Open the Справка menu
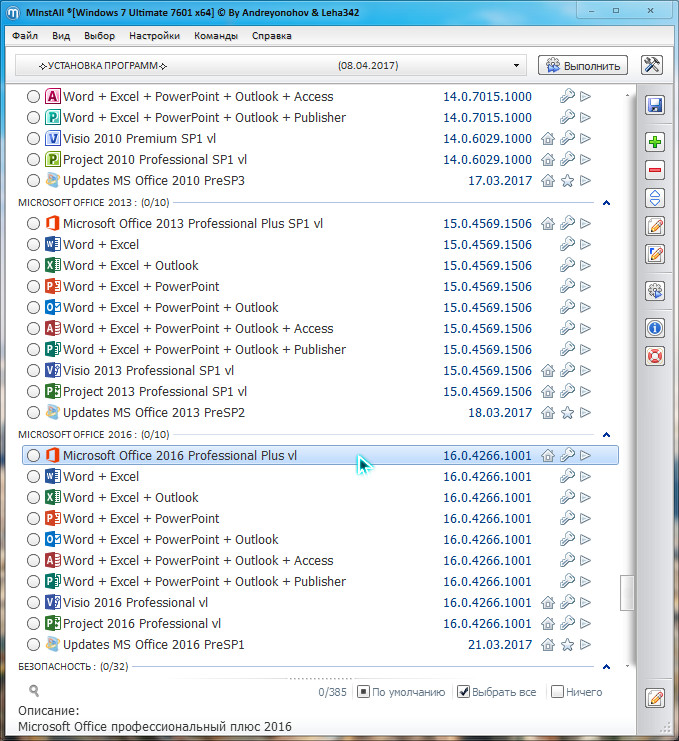This screenshot has width=679, height=741. point(271,36)
